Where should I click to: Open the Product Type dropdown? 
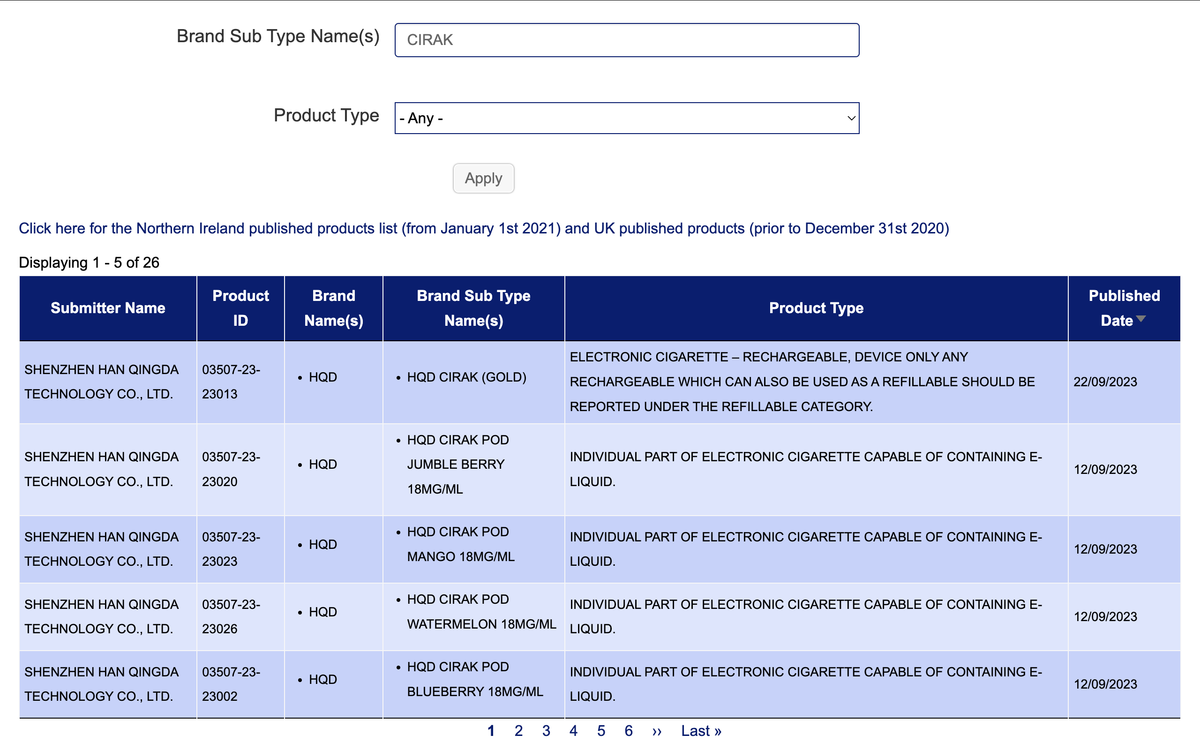pos(627,118)
